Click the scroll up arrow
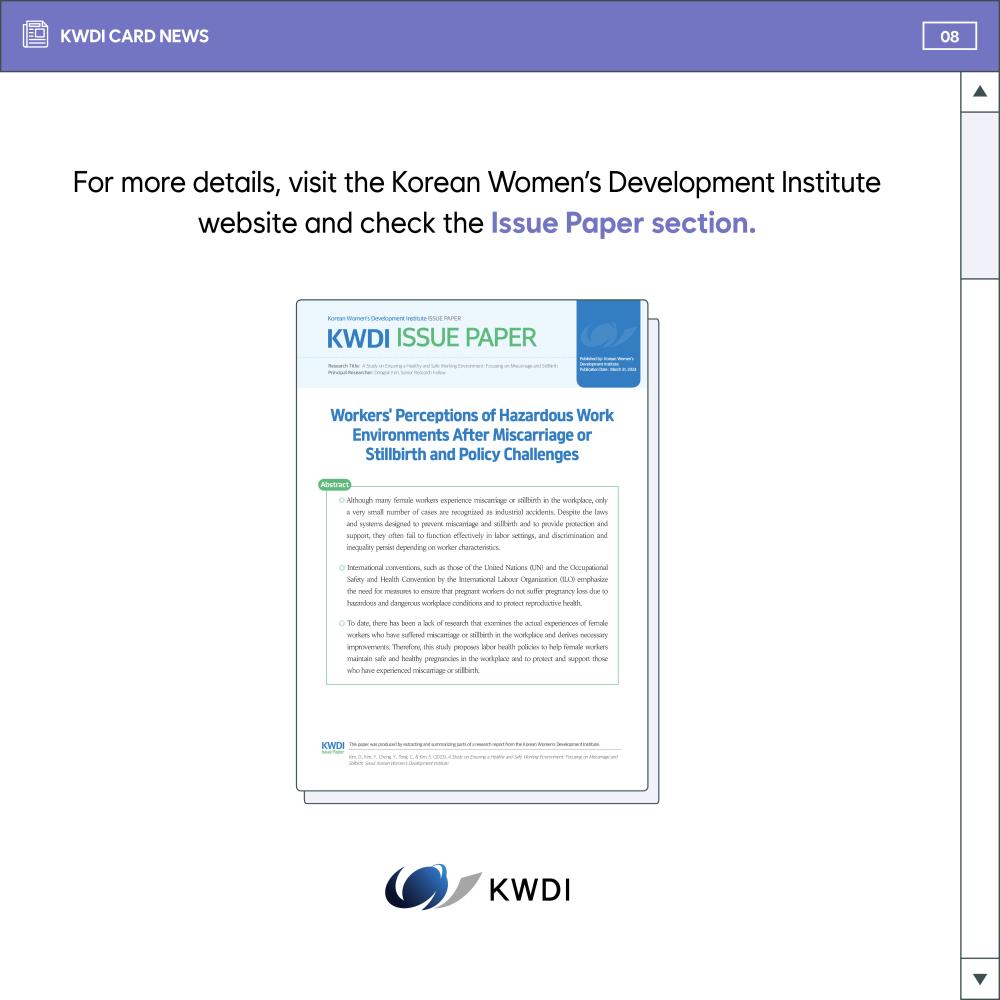This screenshot has width=1000, height=1000. click(980, 91)
